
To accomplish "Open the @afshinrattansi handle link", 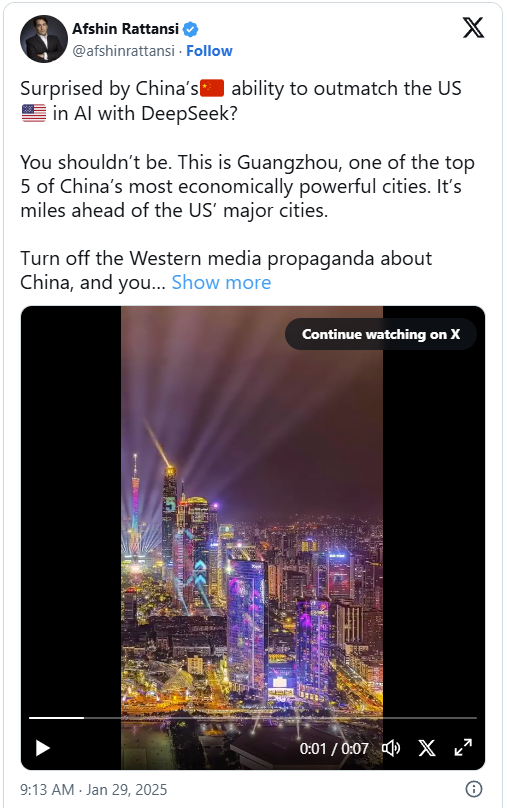I will pos(124,51).
